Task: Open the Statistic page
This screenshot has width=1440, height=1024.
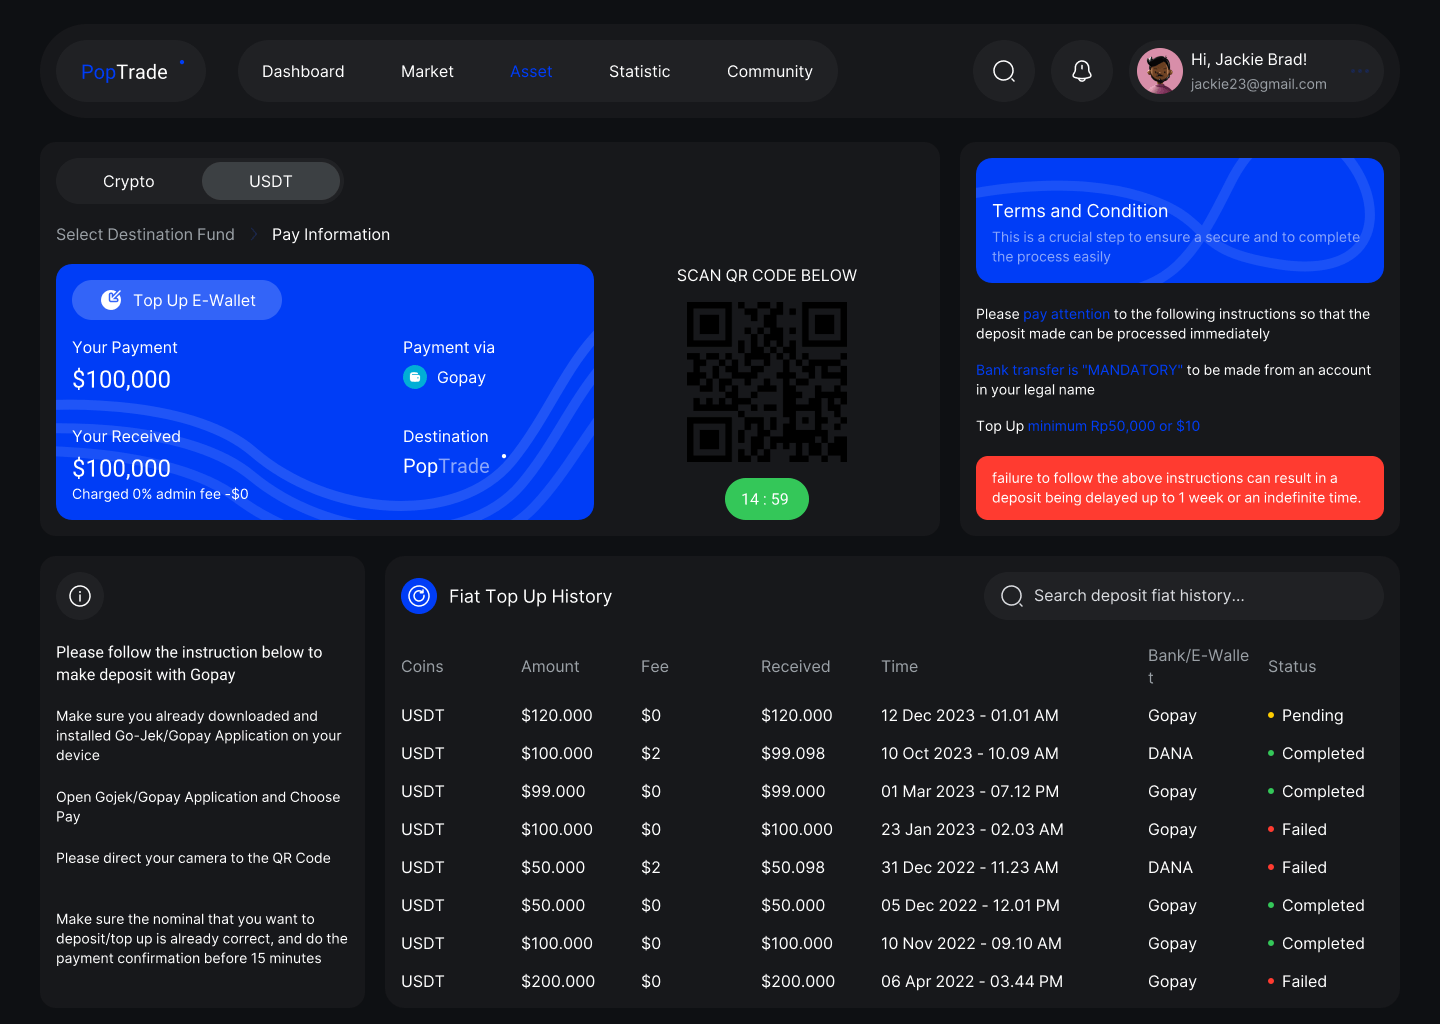Action: point(640,72)
